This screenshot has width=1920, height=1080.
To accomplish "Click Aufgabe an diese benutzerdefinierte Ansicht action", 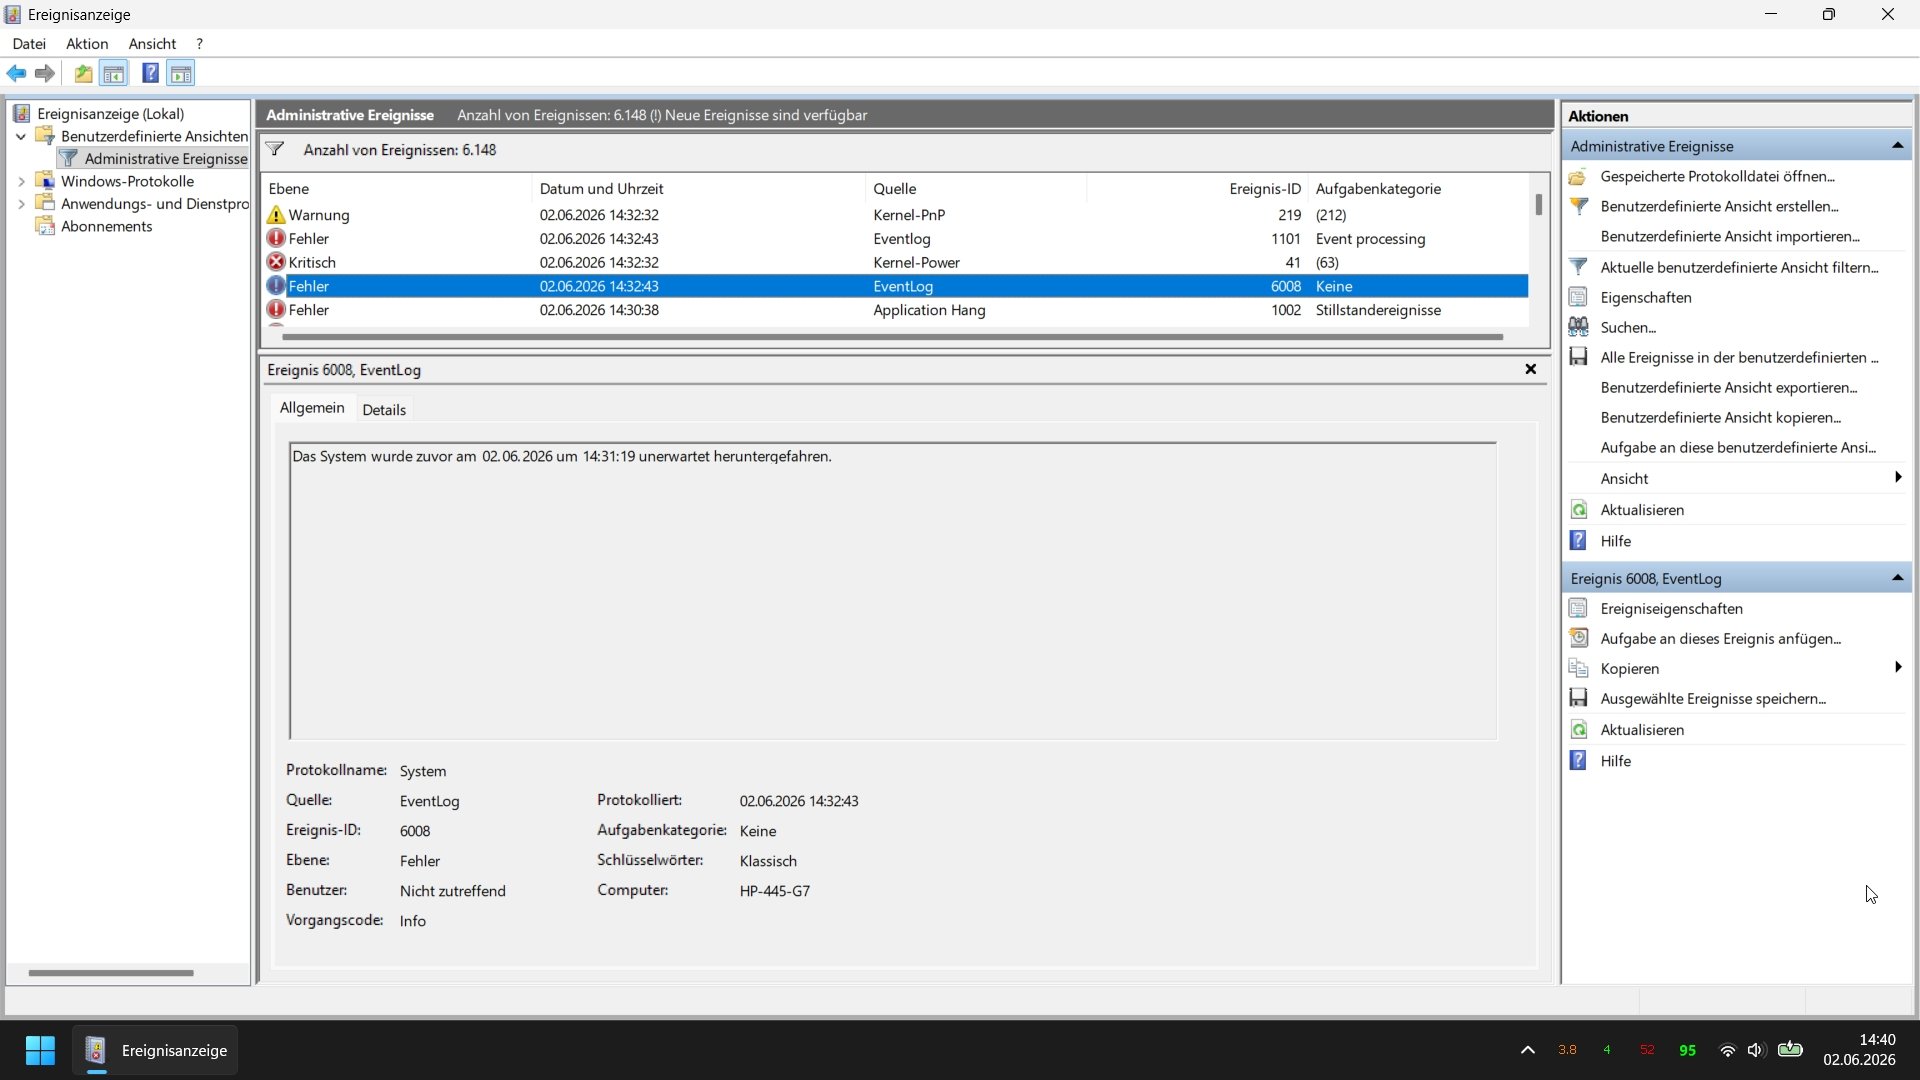I will click(x=1738, y=447).
